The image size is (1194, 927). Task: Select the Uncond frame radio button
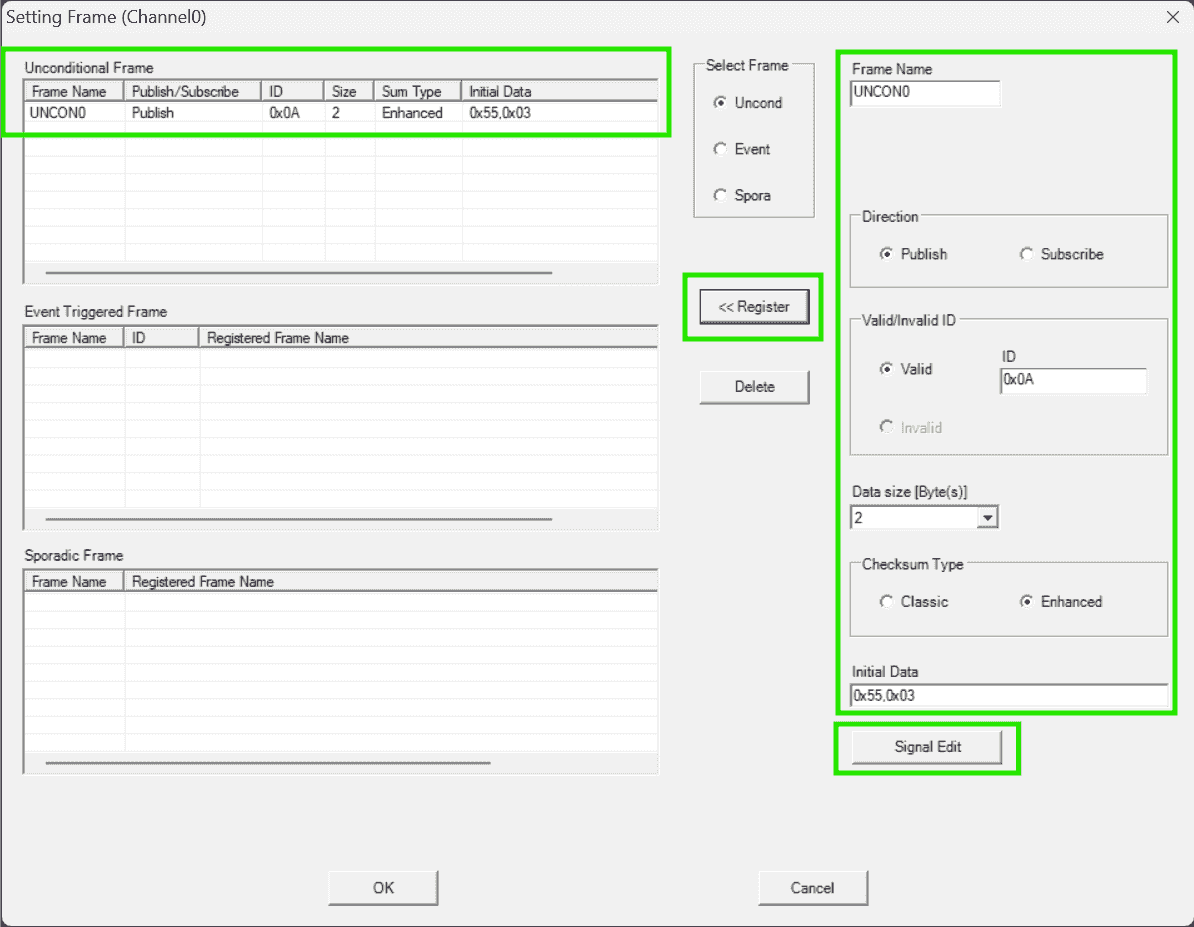720,103
